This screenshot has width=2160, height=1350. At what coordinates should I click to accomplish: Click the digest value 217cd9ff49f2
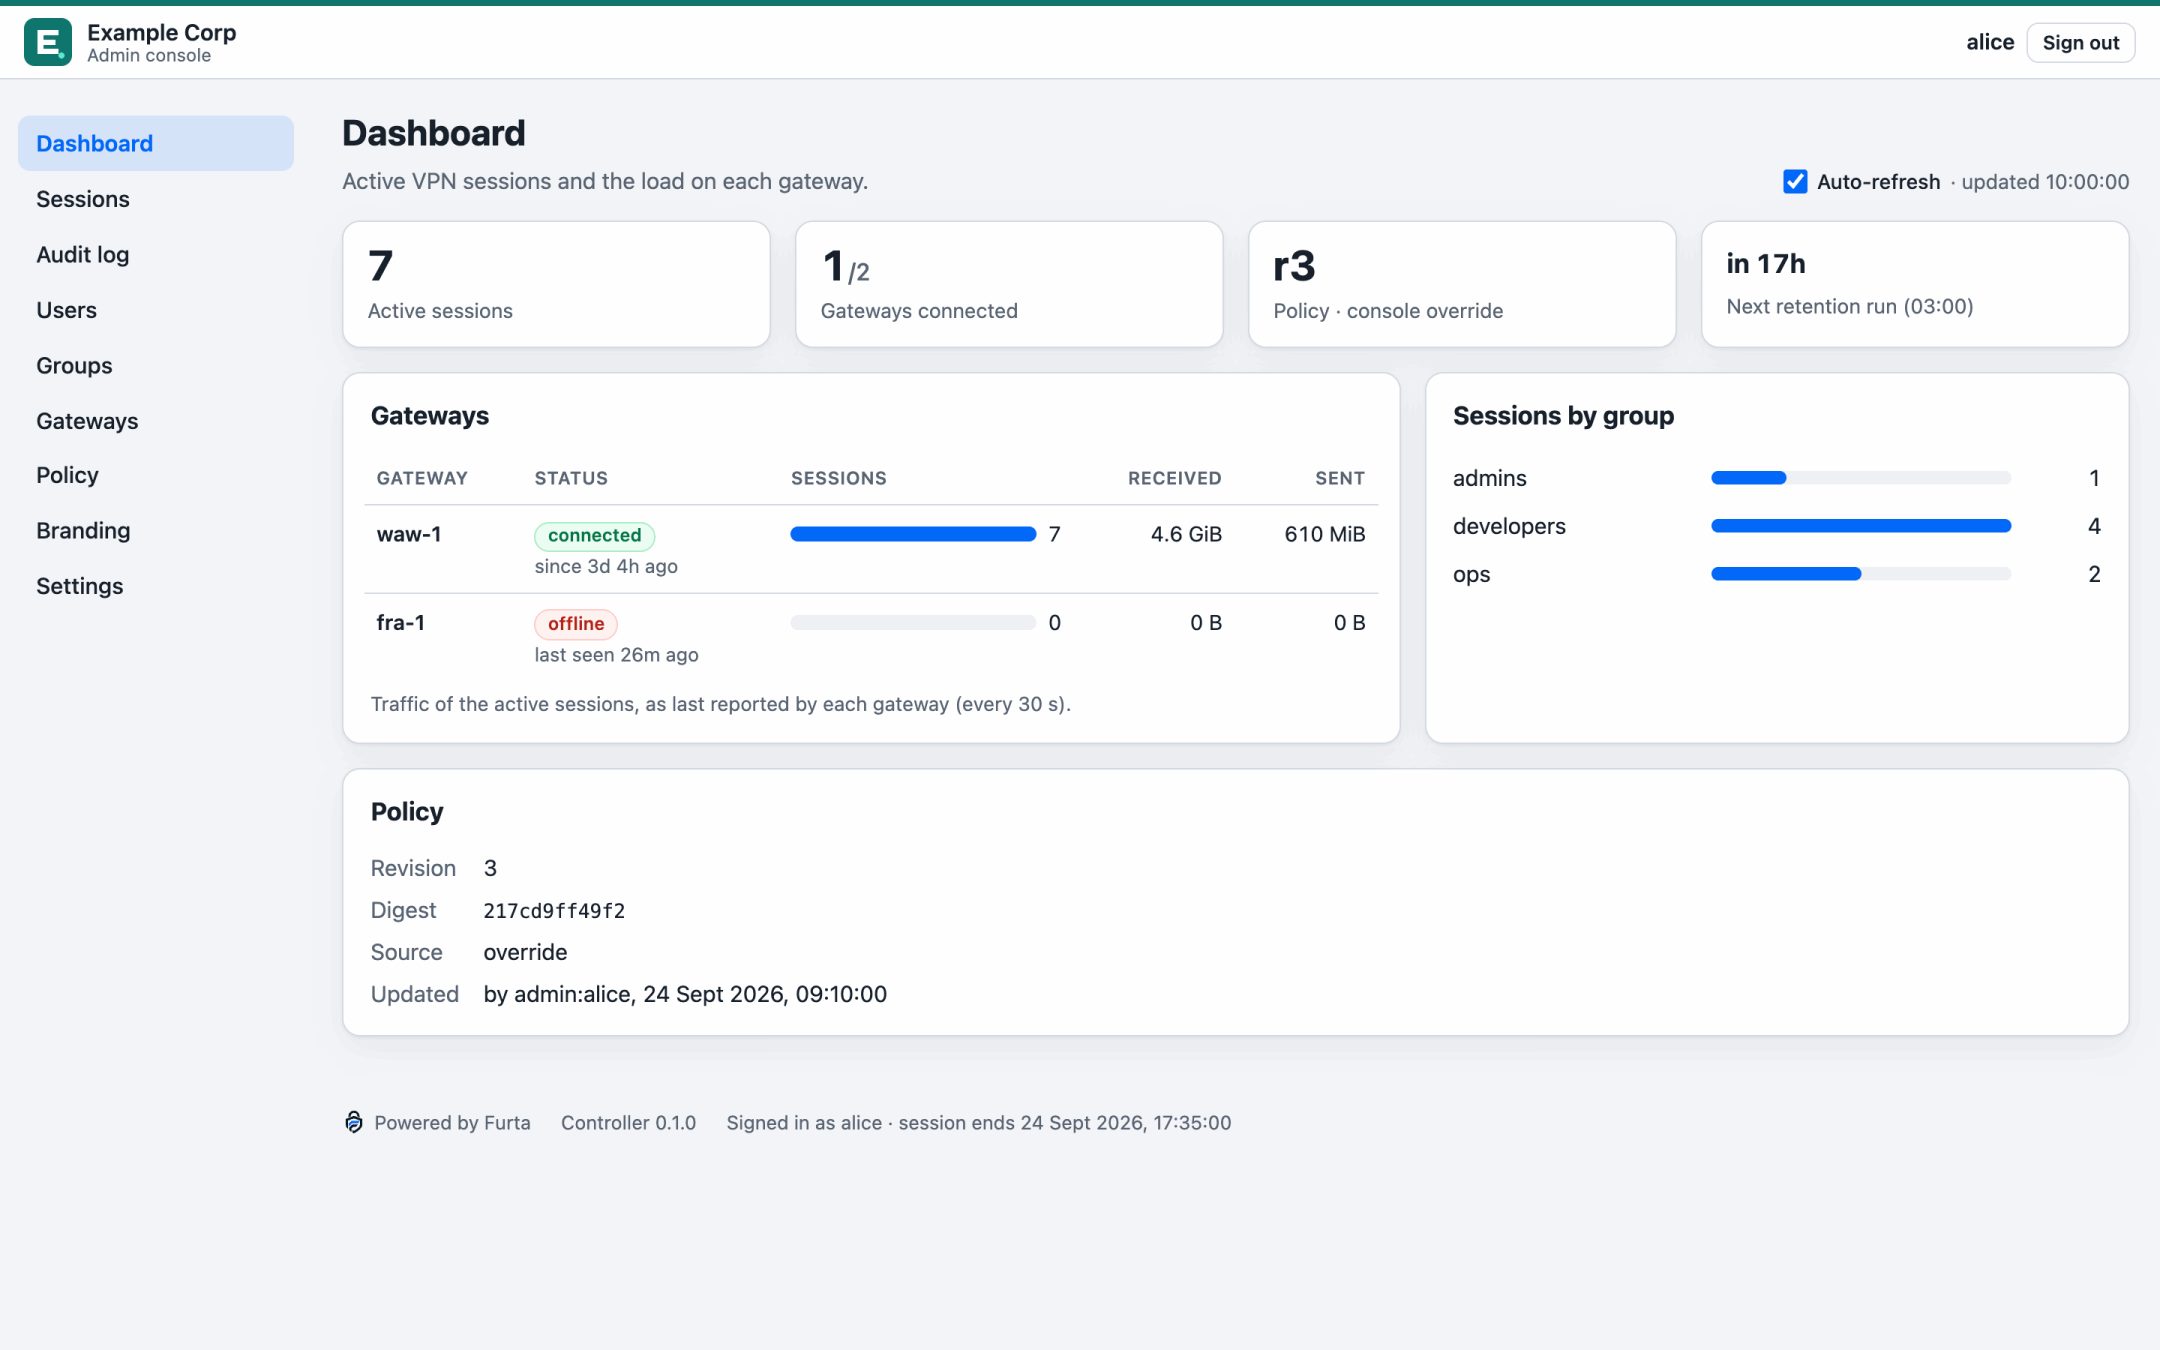pos(554,911)
